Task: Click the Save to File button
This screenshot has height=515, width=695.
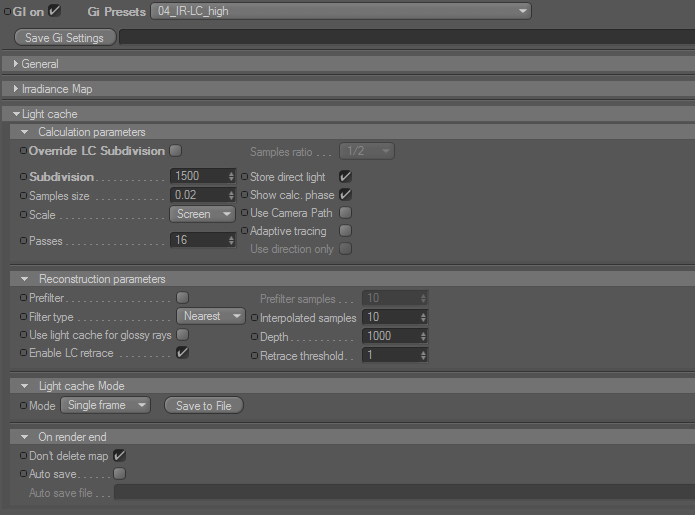Action: coord(204,406)
